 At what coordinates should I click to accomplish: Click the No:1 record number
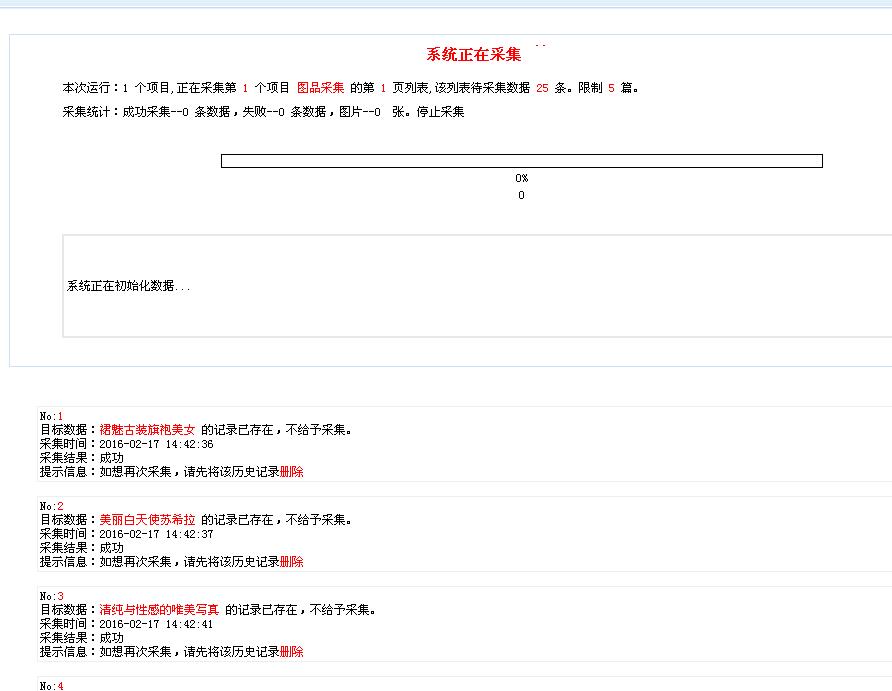[x=52, y=416]
